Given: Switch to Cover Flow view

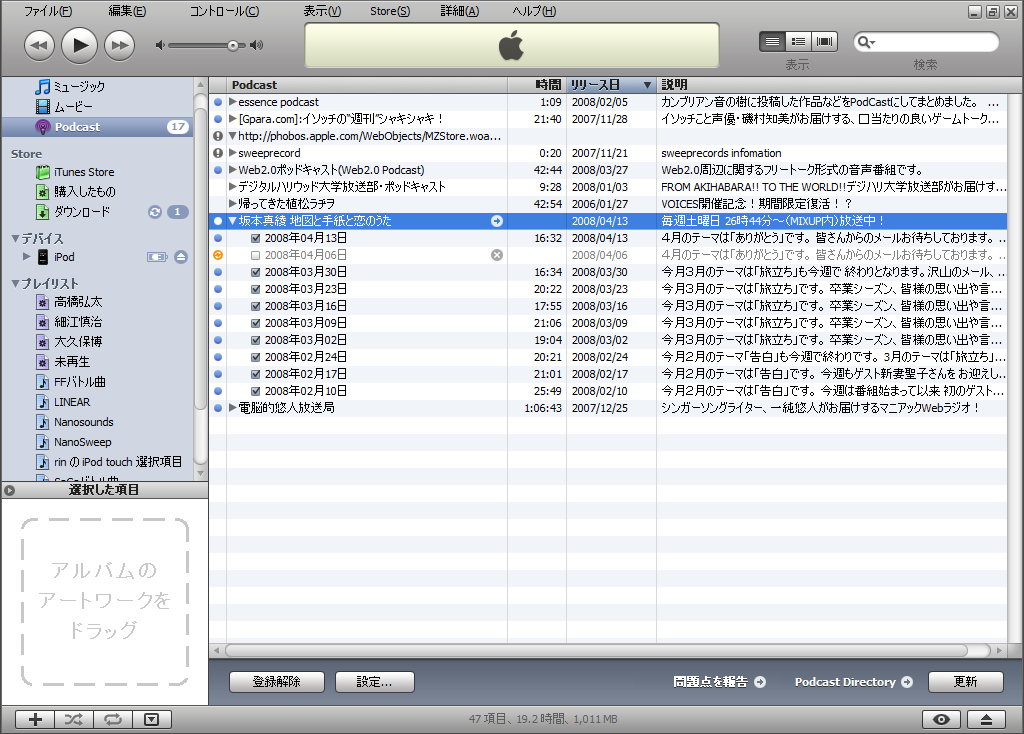Looking at the screenshot, I should [824, 42].
